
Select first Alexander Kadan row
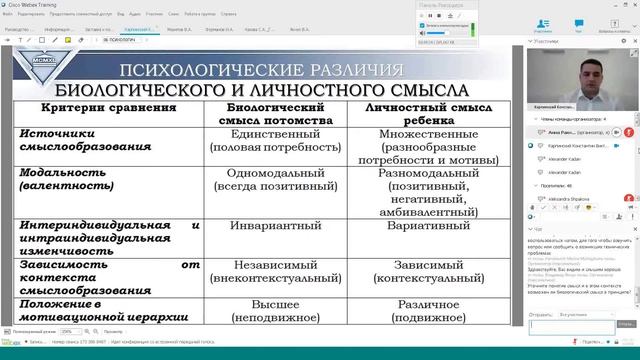point(564,159)
